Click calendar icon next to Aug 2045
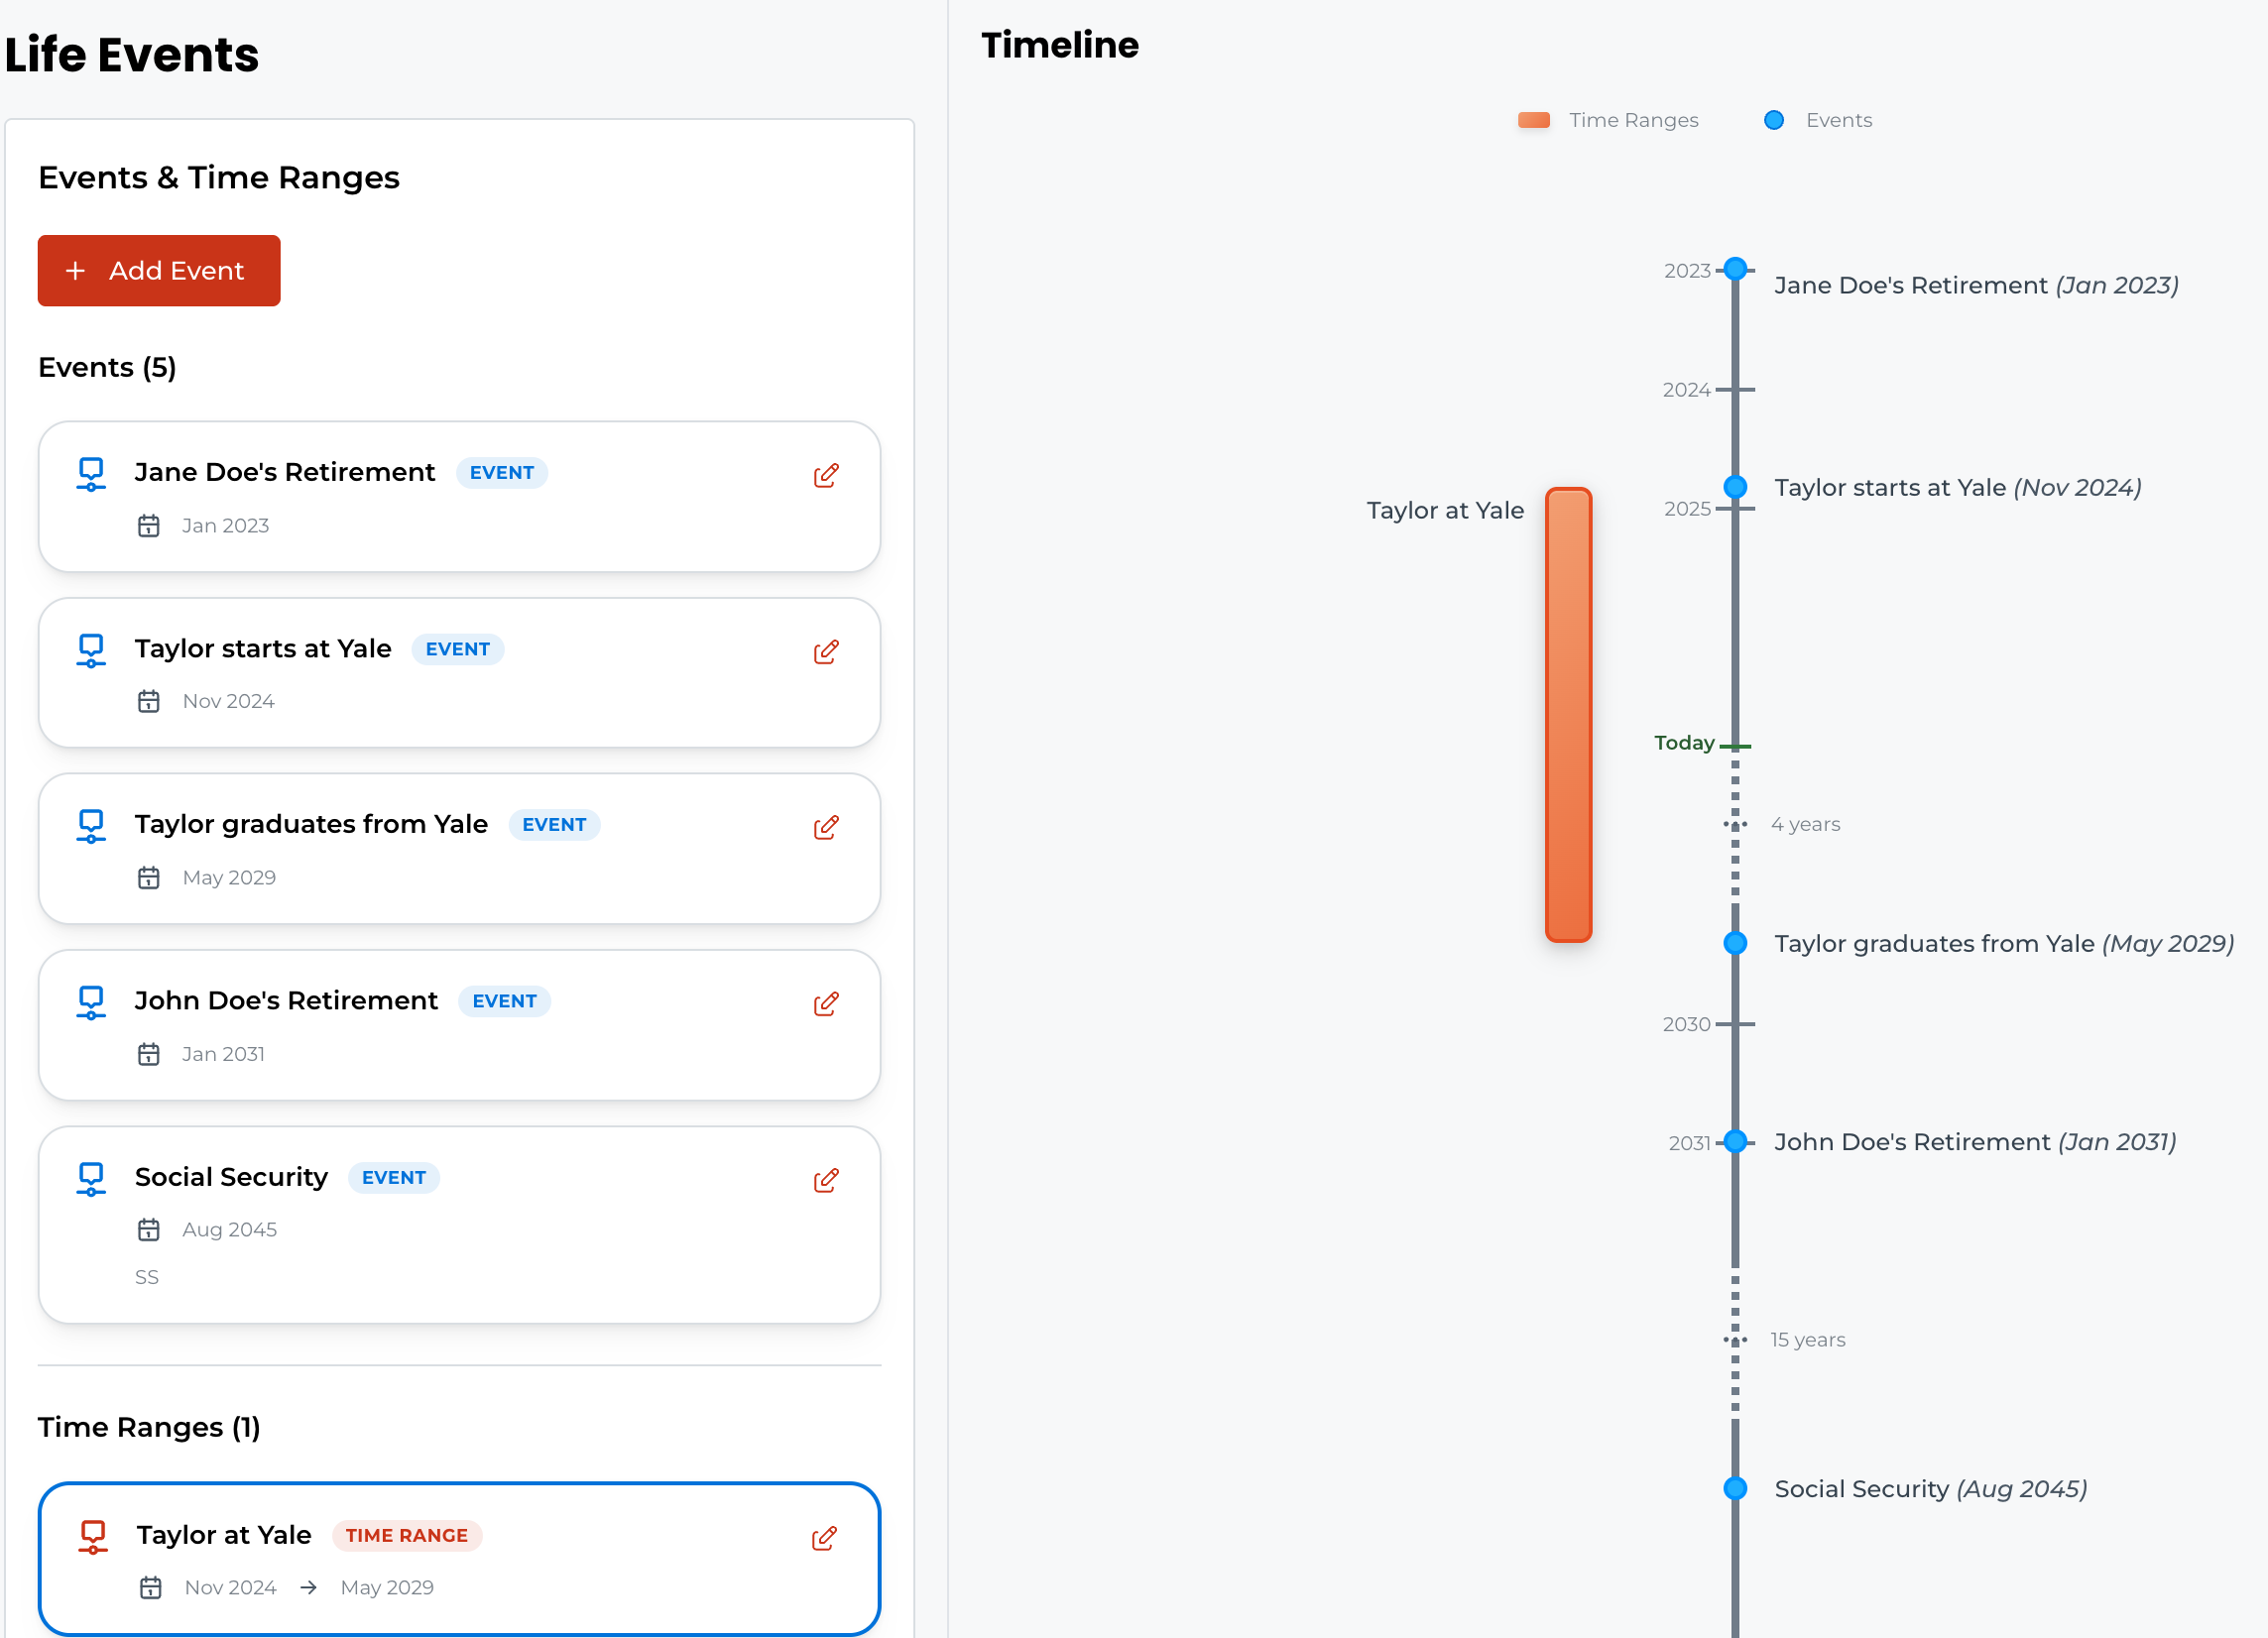Screen dimensions: 2268x1638 (x=149, y=1230)
